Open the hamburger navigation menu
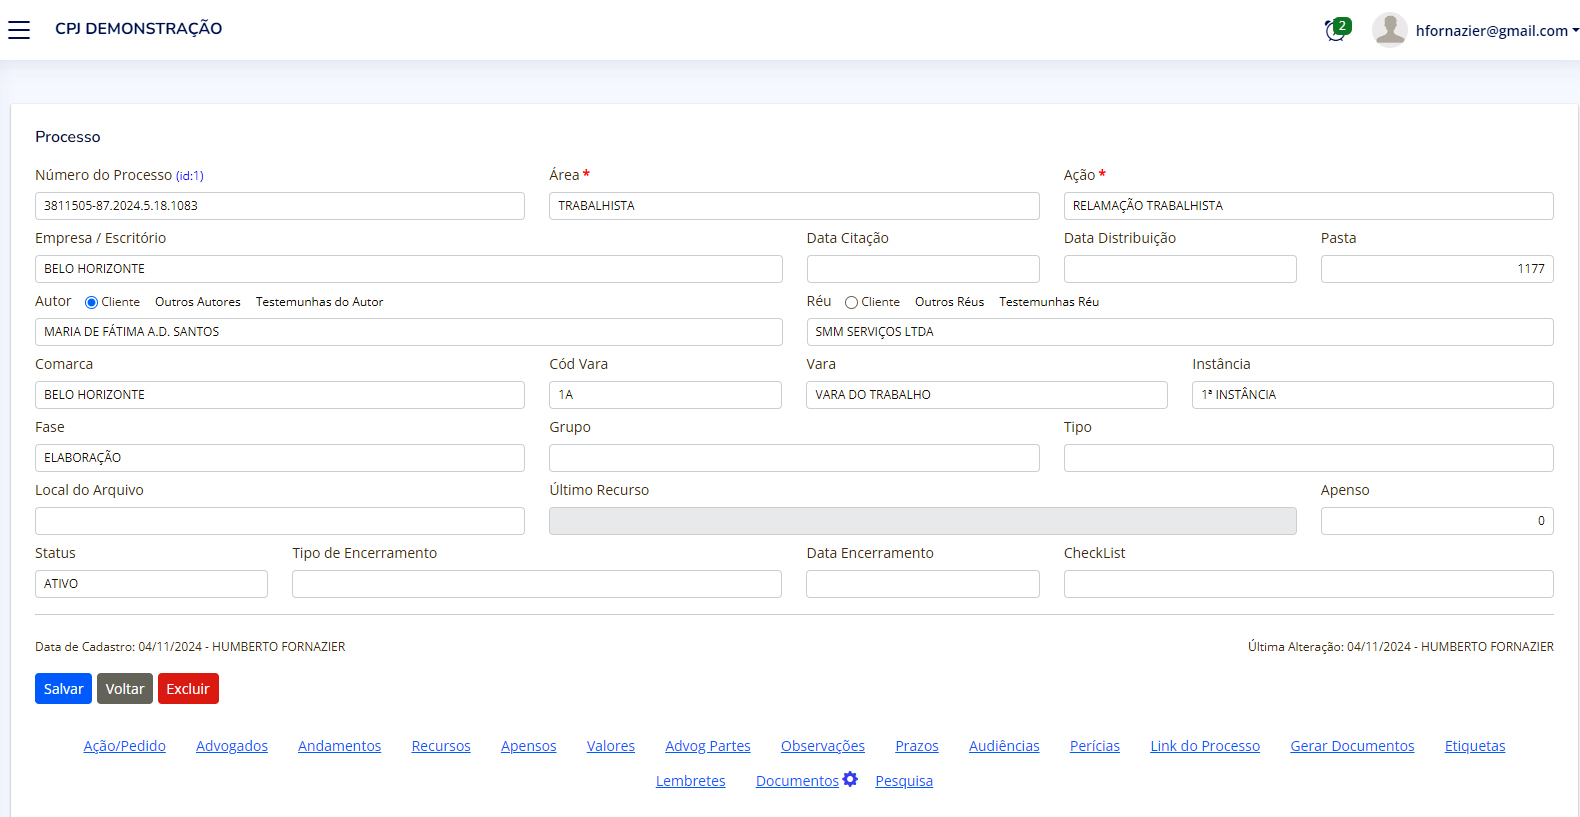The width and height of the screenshot is (1580, 817). [x=19, y=30]
